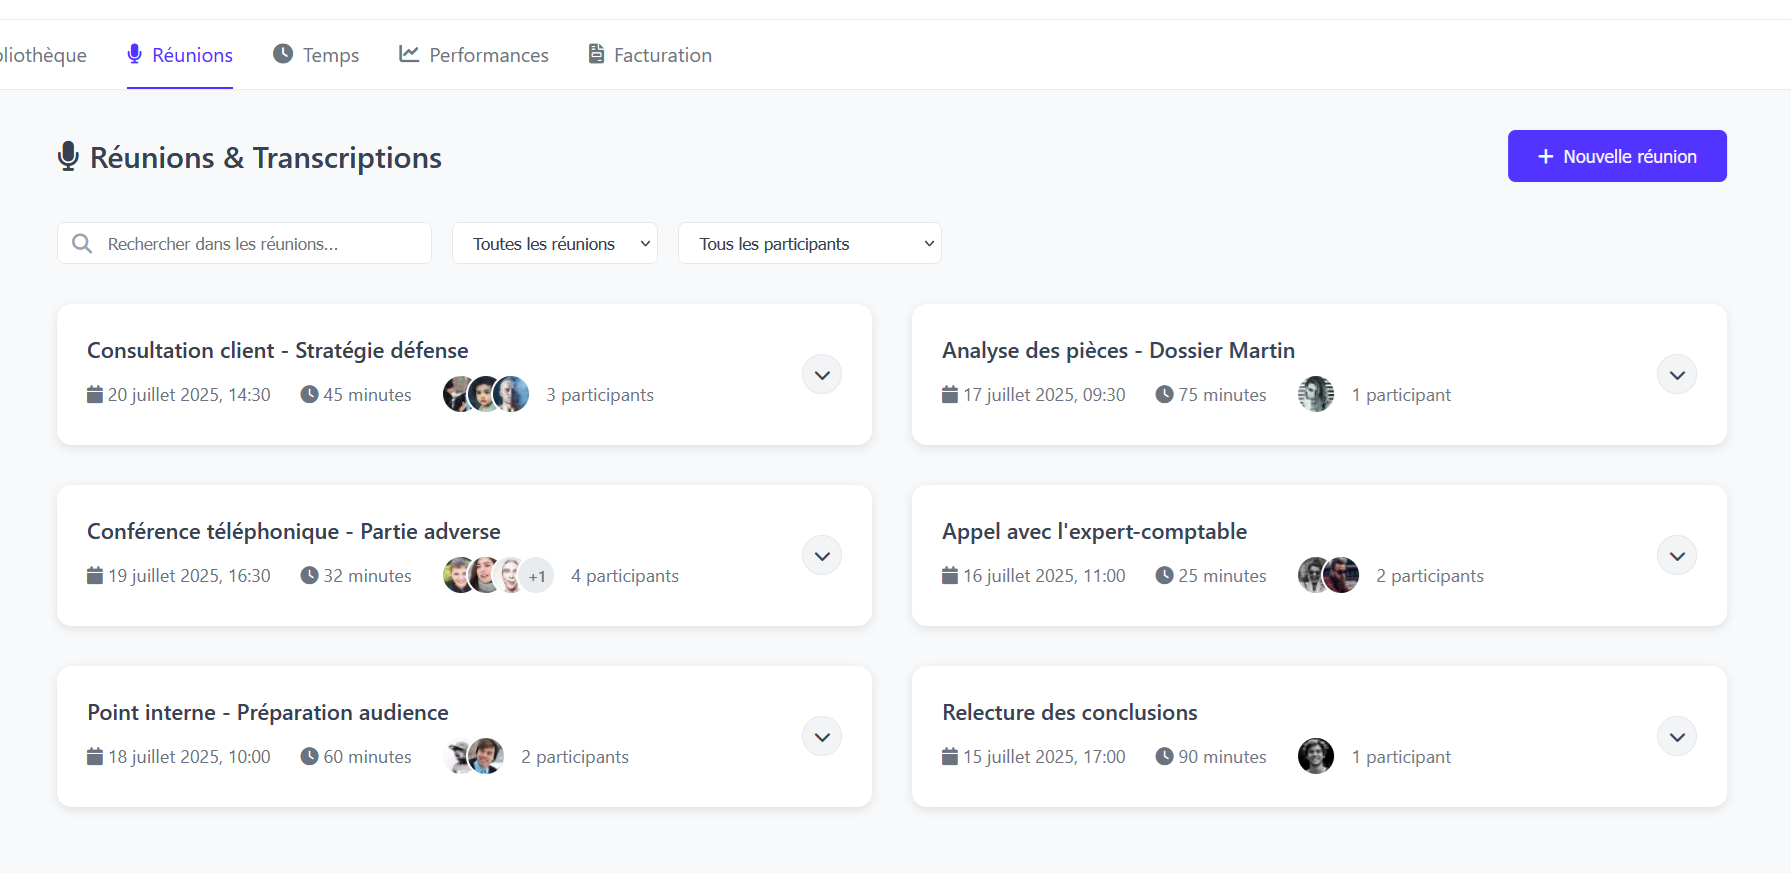Switch to the Temps tab
Image resolution: width=1791 pixels, height=873 pixels.
pos(316,55)
